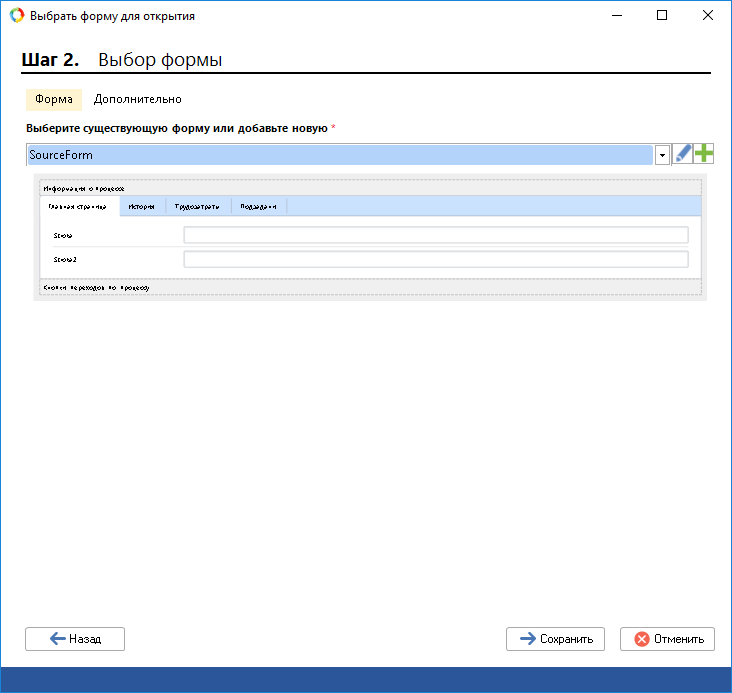This screenshot has width=732, height=693.
Task: Click Информация о процессе header in preview
Action: tap(84, 187)
